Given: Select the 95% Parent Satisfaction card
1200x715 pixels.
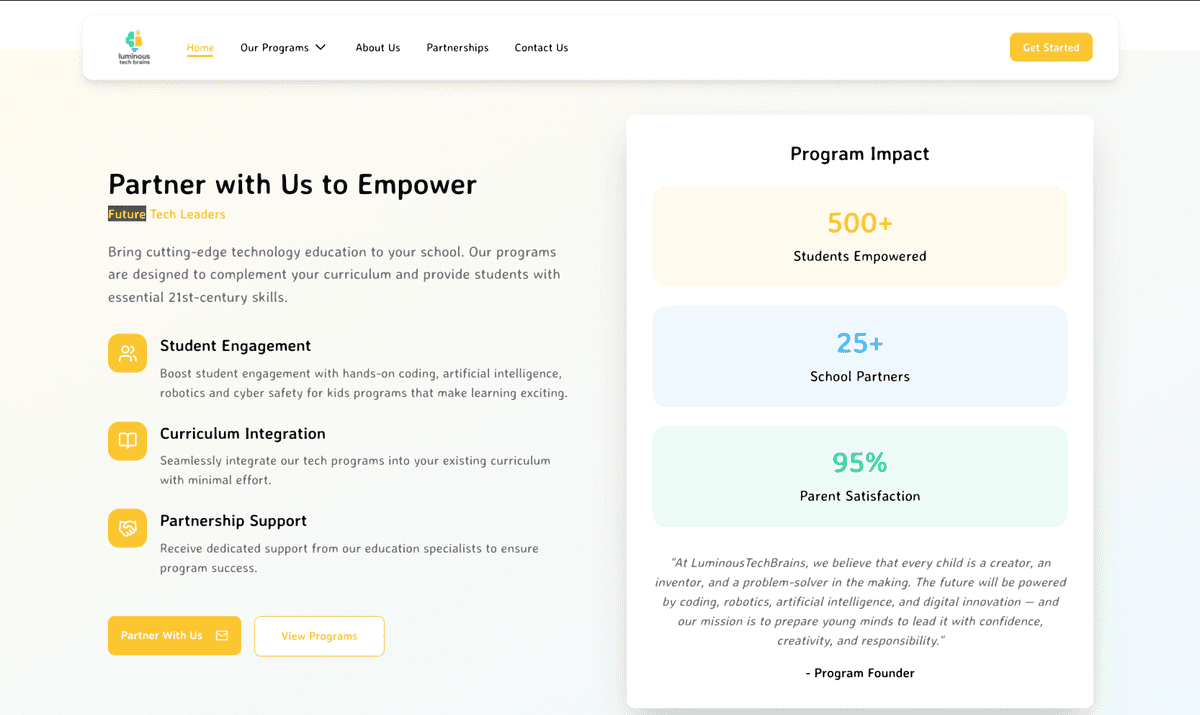Looking at the screenshot, I should [x=860, y=476].
